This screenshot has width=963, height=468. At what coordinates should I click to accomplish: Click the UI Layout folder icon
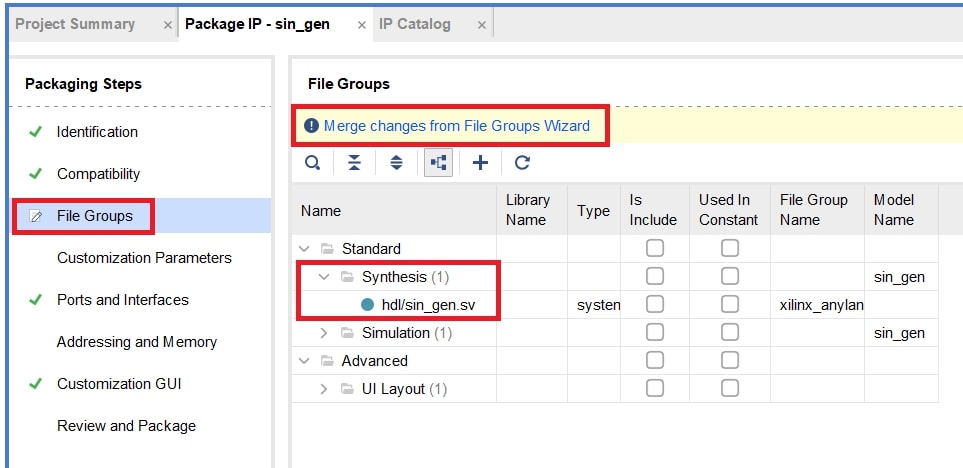pos(347,389)
